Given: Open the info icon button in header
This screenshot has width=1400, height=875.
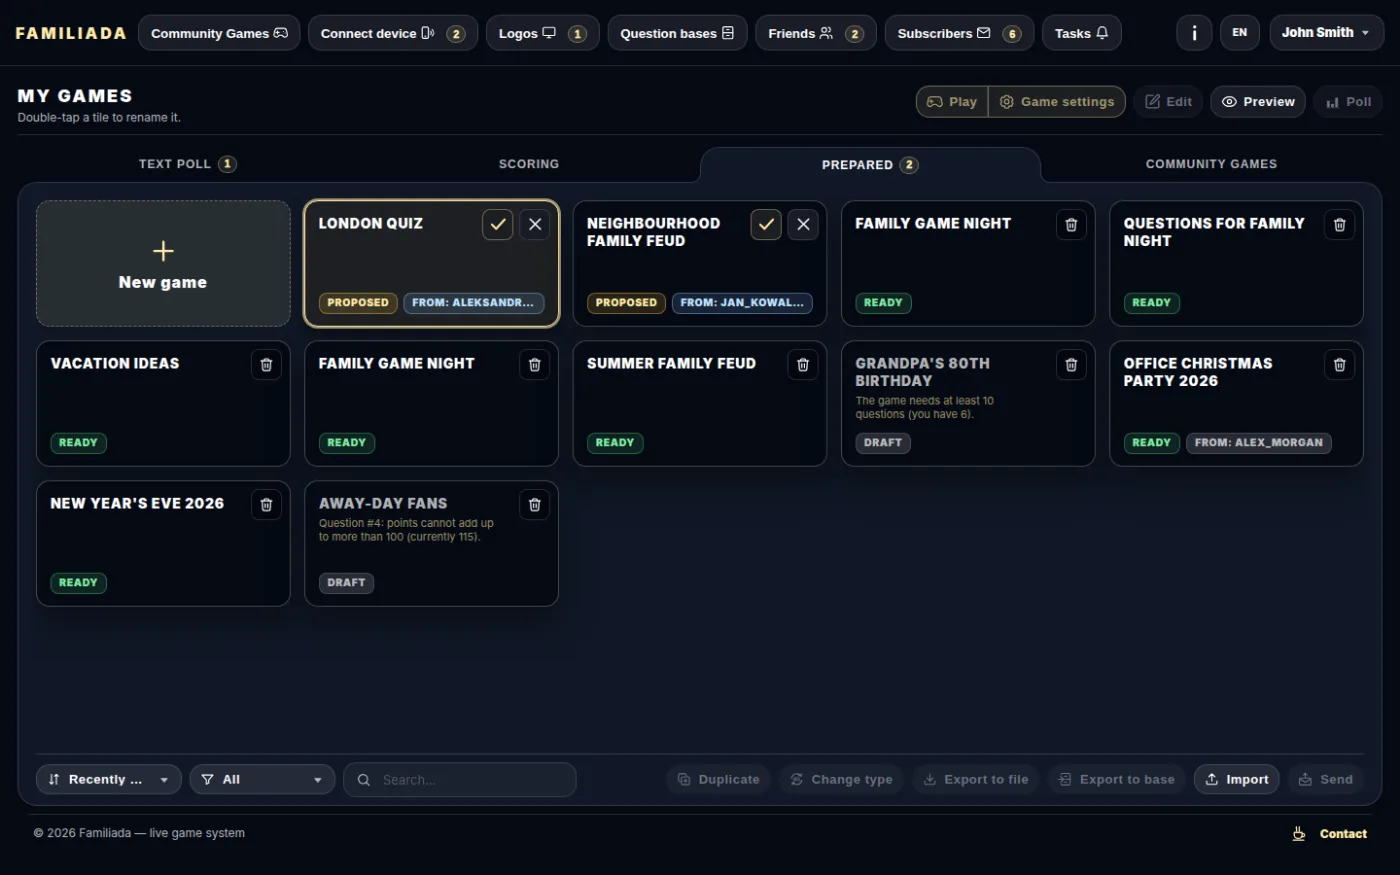Looking at the screenshot, I should click(x=1194, y=33).
